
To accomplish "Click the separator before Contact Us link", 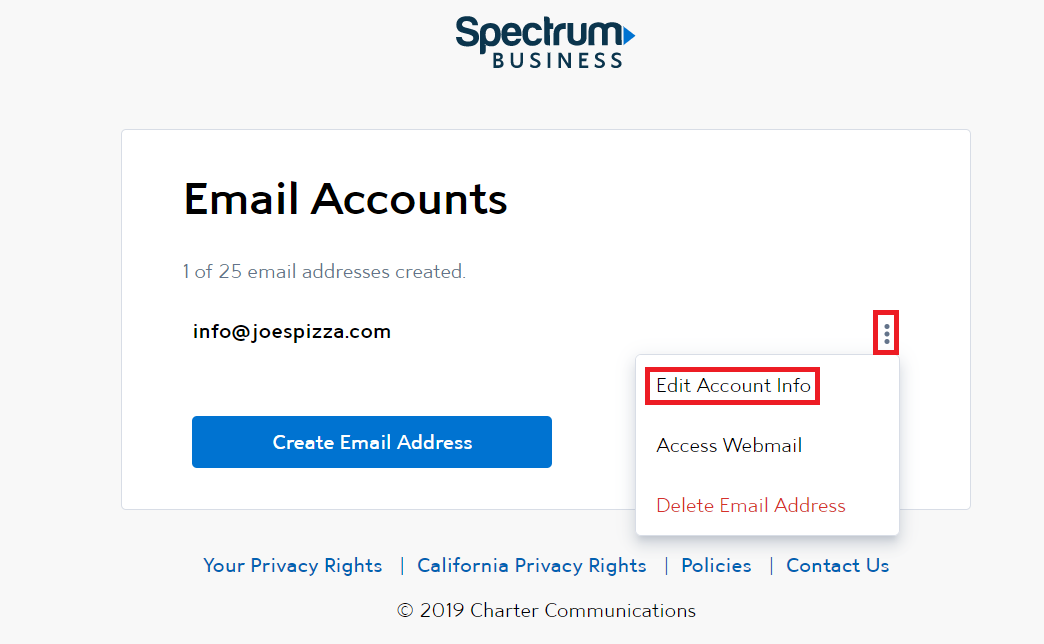I will (x=771, y=566).
